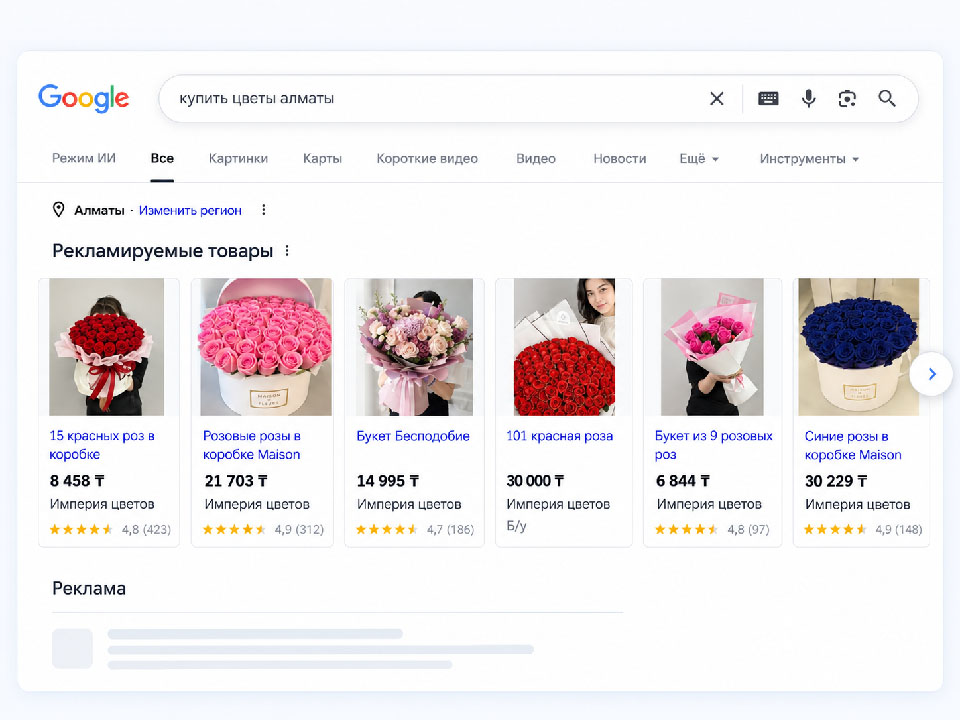Click the 4,8 (97) star rating
This screenshot has width=960, height=720.
click(712, 529)
